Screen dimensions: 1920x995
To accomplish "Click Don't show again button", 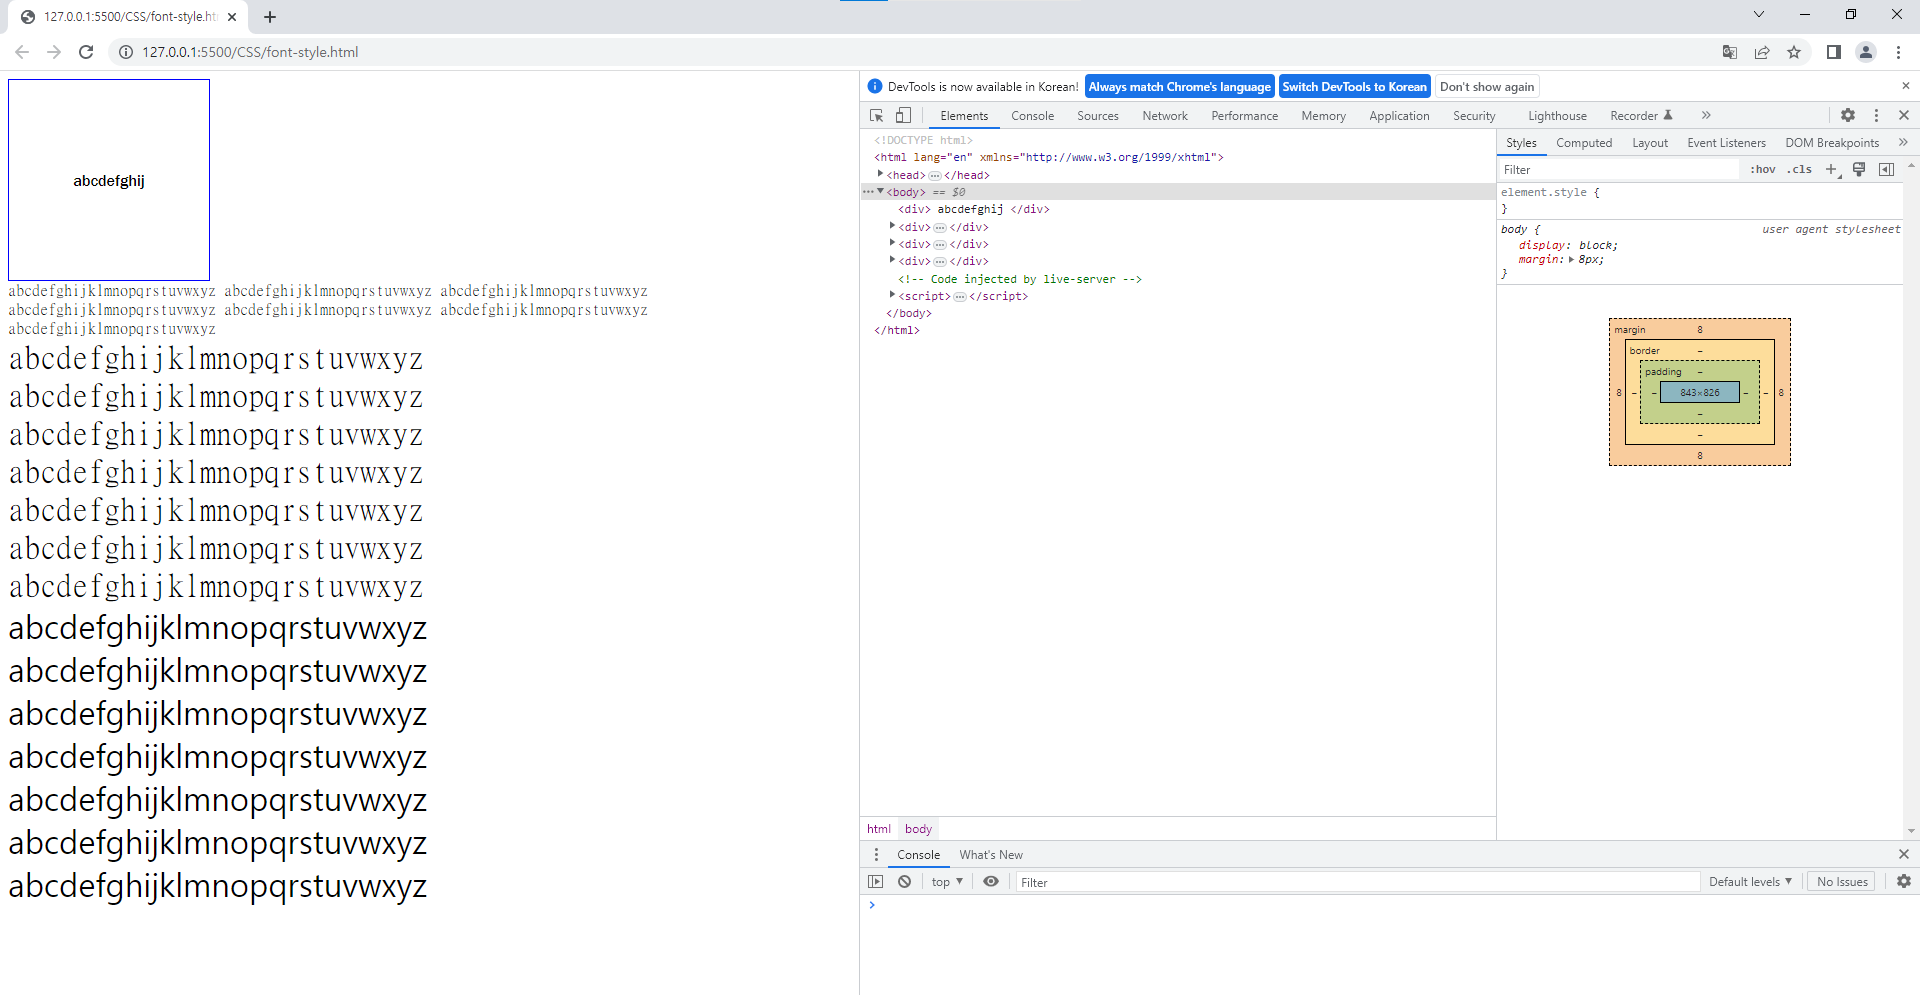I will 1487,87.
